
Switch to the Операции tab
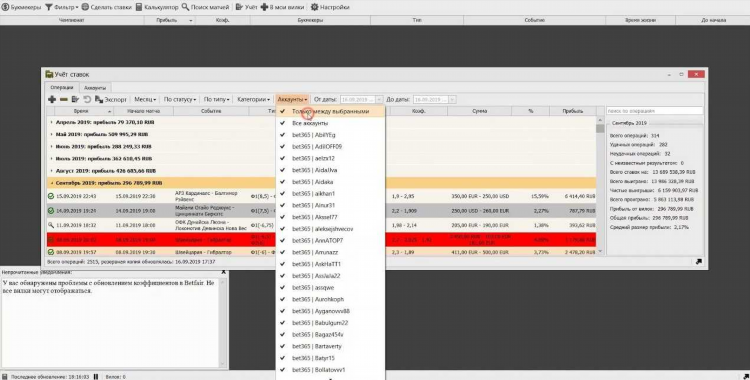coord(62,88)
